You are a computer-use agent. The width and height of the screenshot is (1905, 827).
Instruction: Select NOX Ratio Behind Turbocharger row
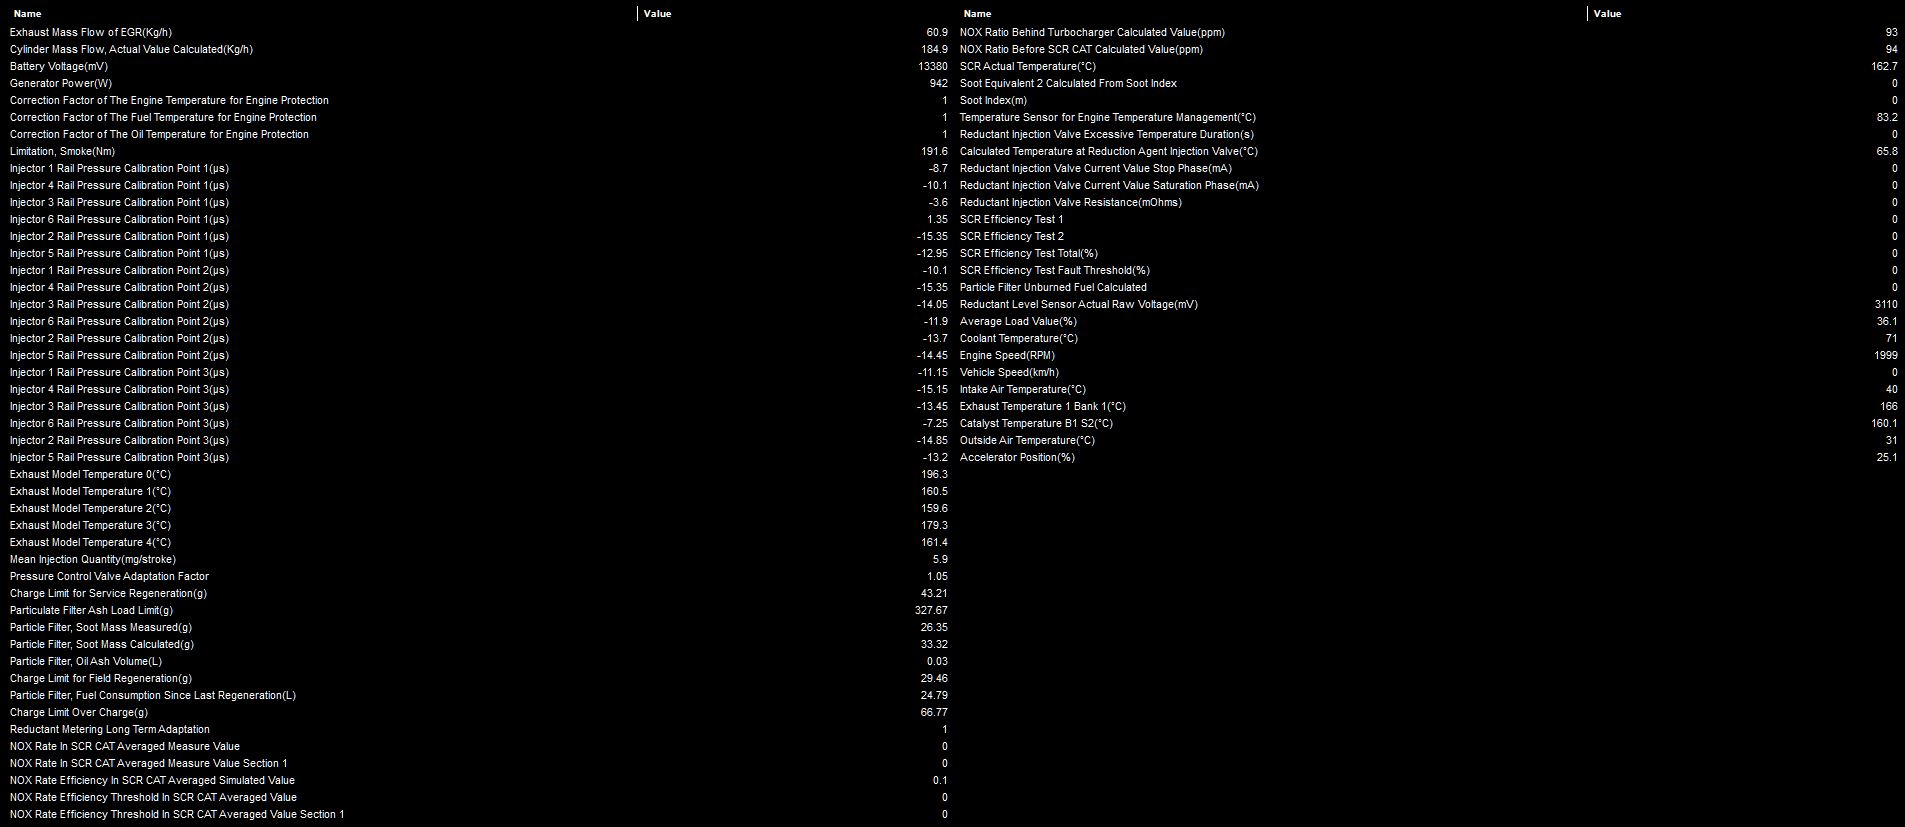pyautogui.click(x=1428, y=32)
